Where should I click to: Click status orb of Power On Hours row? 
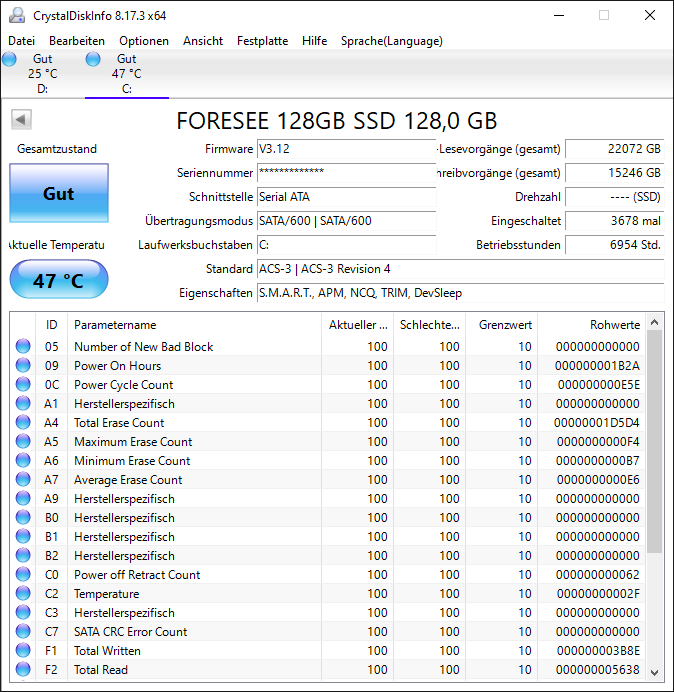(23, 365)
